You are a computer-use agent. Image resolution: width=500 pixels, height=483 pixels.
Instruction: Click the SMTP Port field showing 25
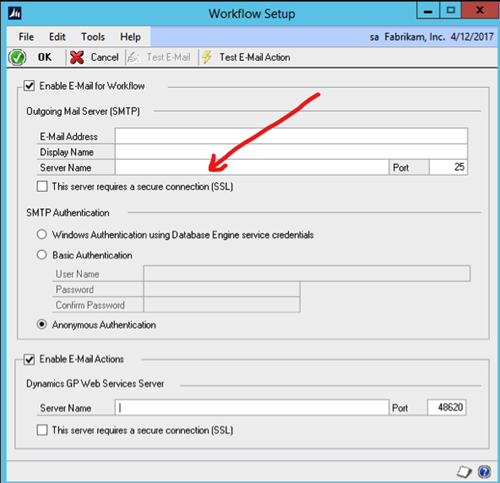coord(448,167)
